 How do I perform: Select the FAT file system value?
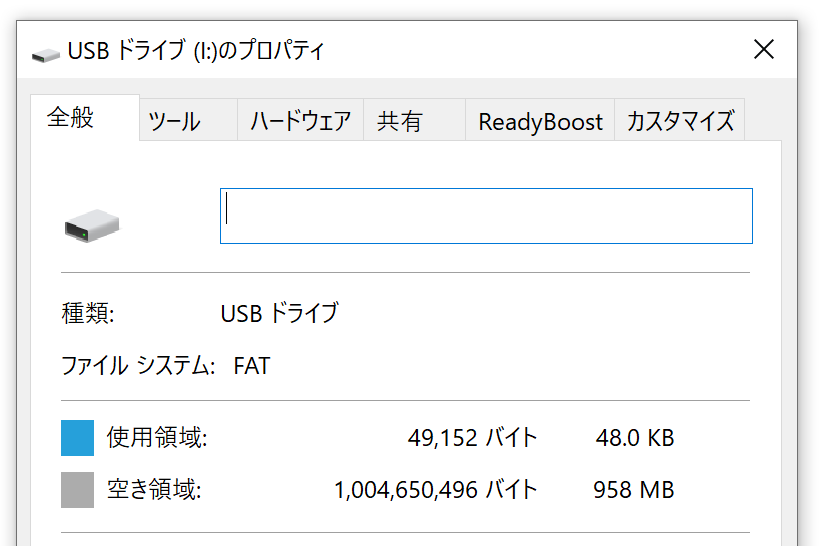[x=252, y=366]
